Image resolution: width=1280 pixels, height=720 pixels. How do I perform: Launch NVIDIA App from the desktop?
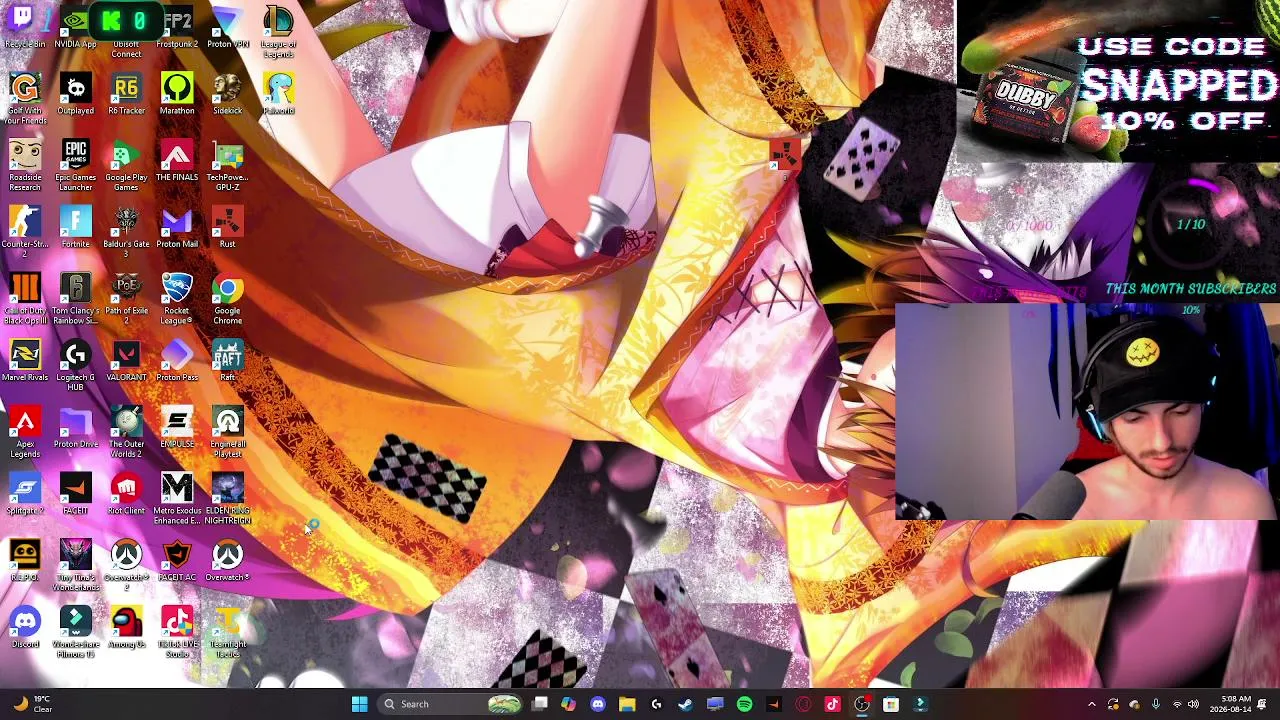(x=75, y=27)
